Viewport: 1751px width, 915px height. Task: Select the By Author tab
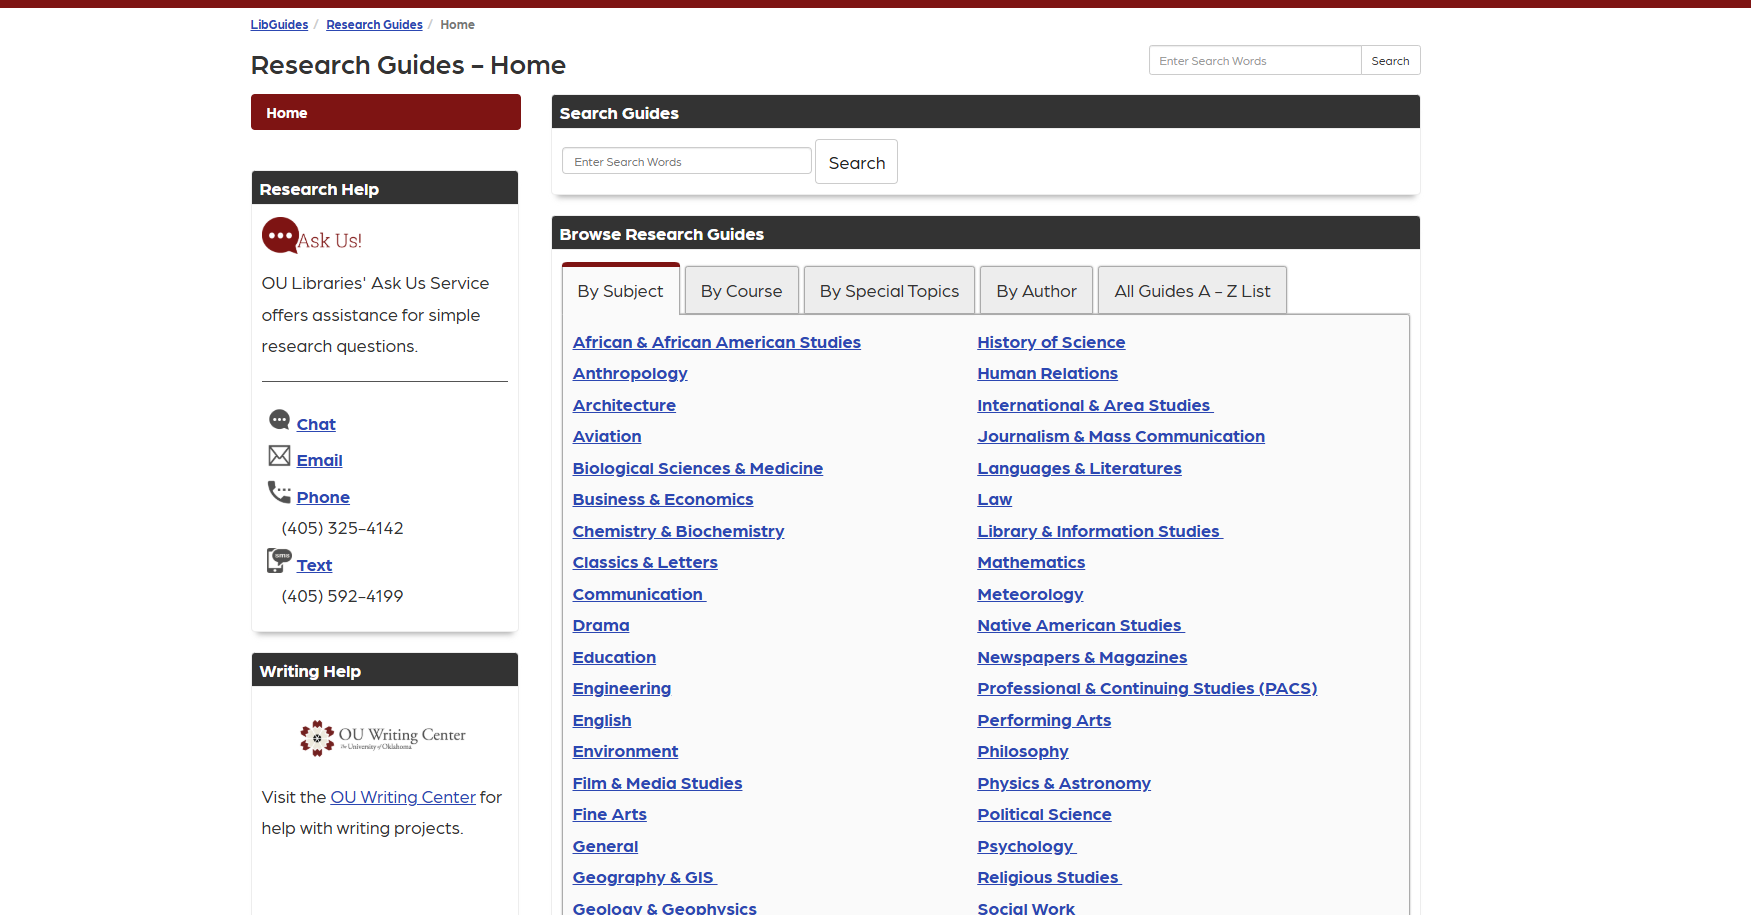(1036, 291)
